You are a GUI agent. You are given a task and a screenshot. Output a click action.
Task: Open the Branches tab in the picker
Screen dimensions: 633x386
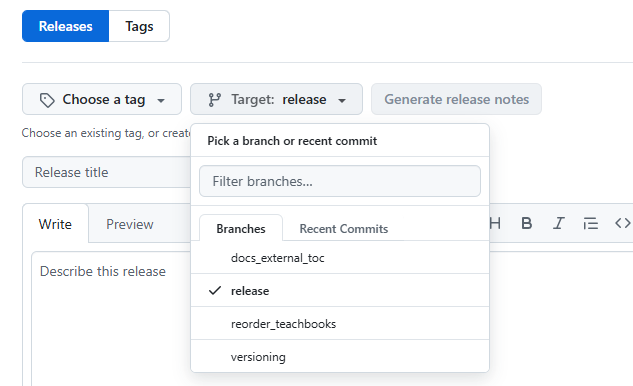241,229
